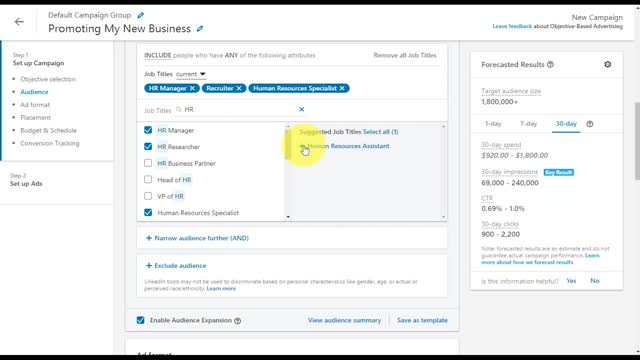This screenshot has height=360, width=640.
Task: Click Remove all Job Titles
Action: tap(405, 55)
